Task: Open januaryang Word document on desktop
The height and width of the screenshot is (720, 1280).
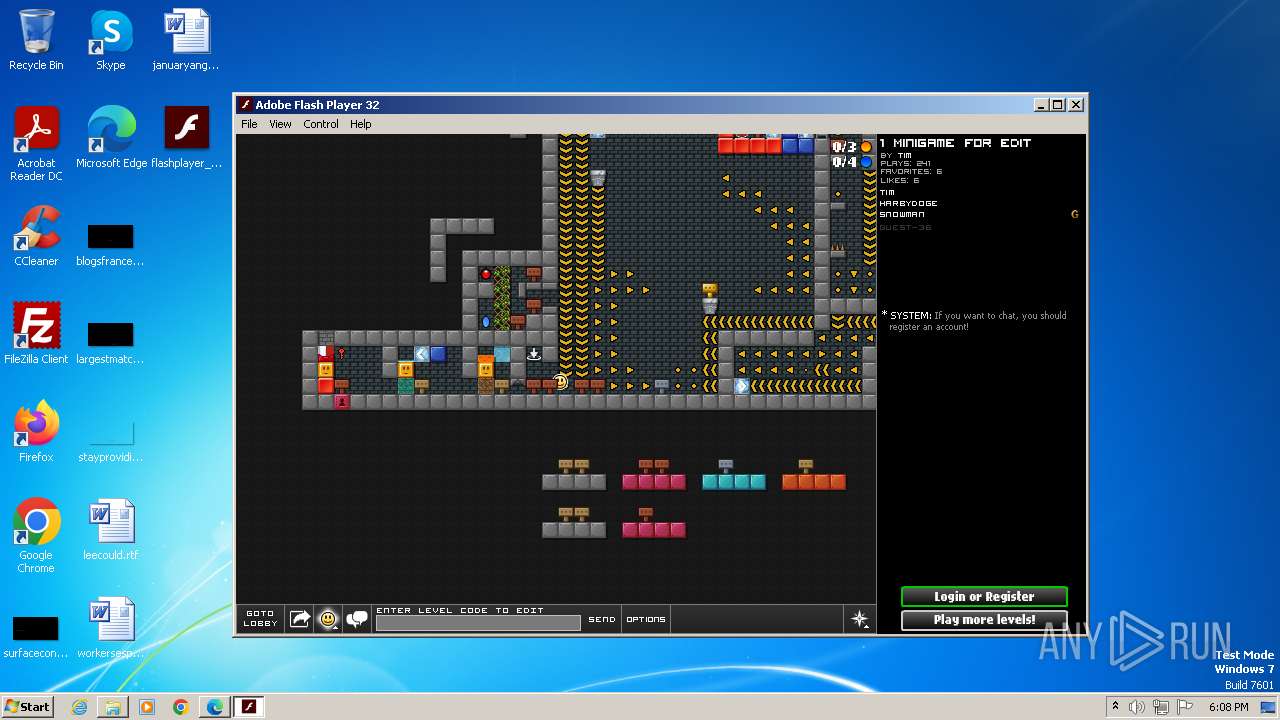Action: [x=186, y=40]
